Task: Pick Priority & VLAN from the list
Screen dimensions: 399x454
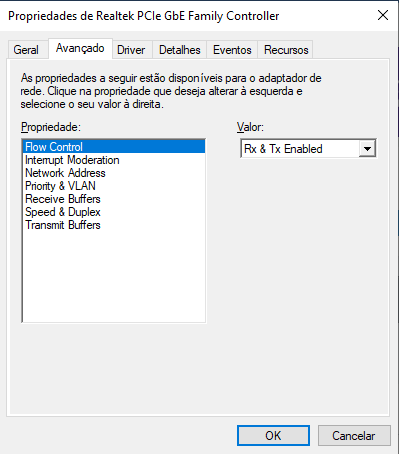Action: coord(114,186)
